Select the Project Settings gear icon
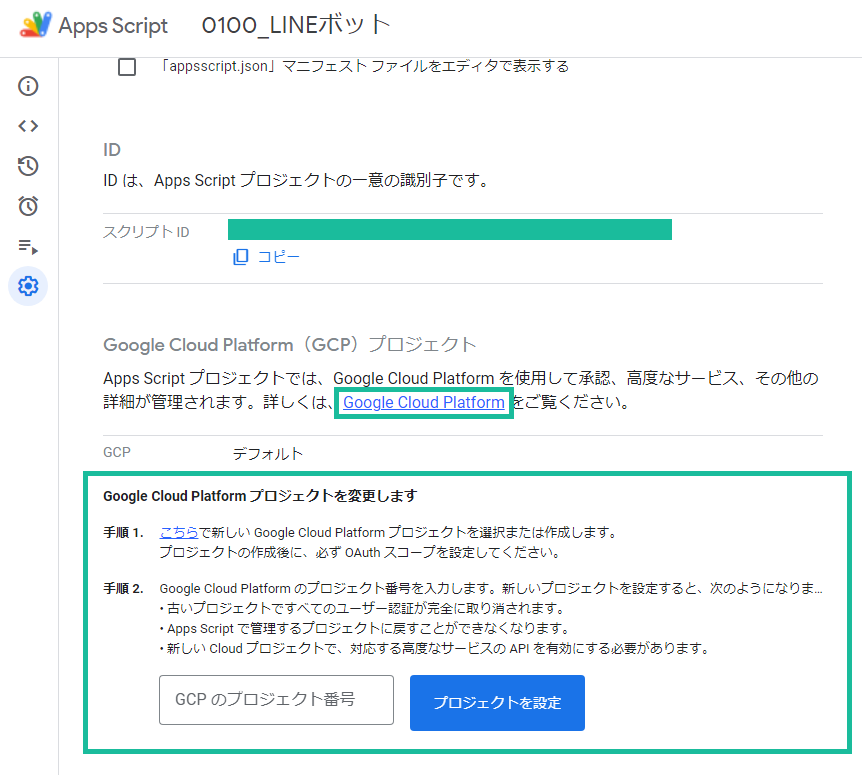862x775 pixels. (x=28, y=286)
